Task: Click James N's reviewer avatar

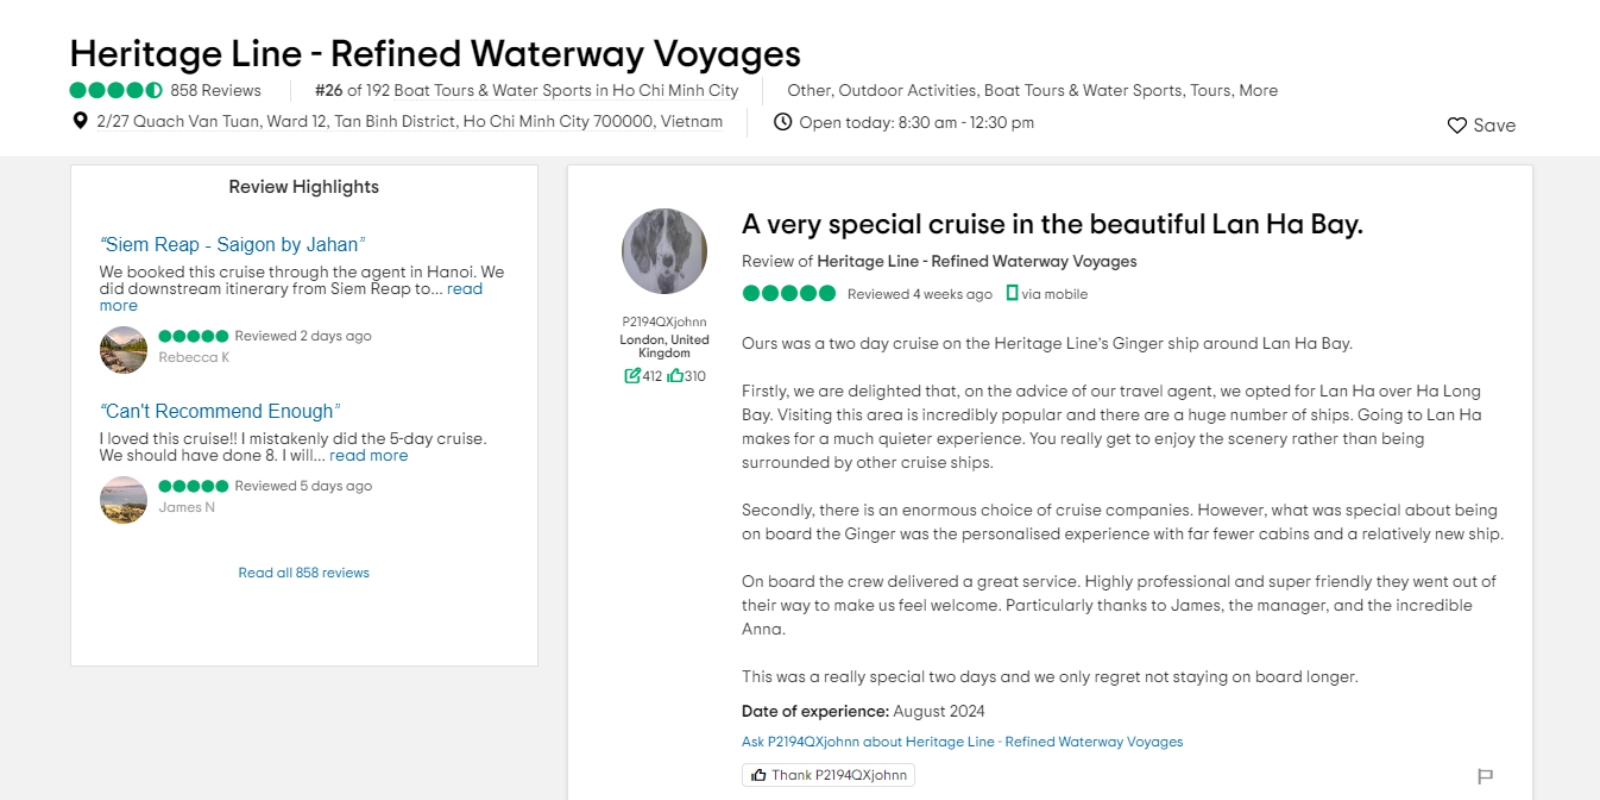Action: [x=124, y=499]
